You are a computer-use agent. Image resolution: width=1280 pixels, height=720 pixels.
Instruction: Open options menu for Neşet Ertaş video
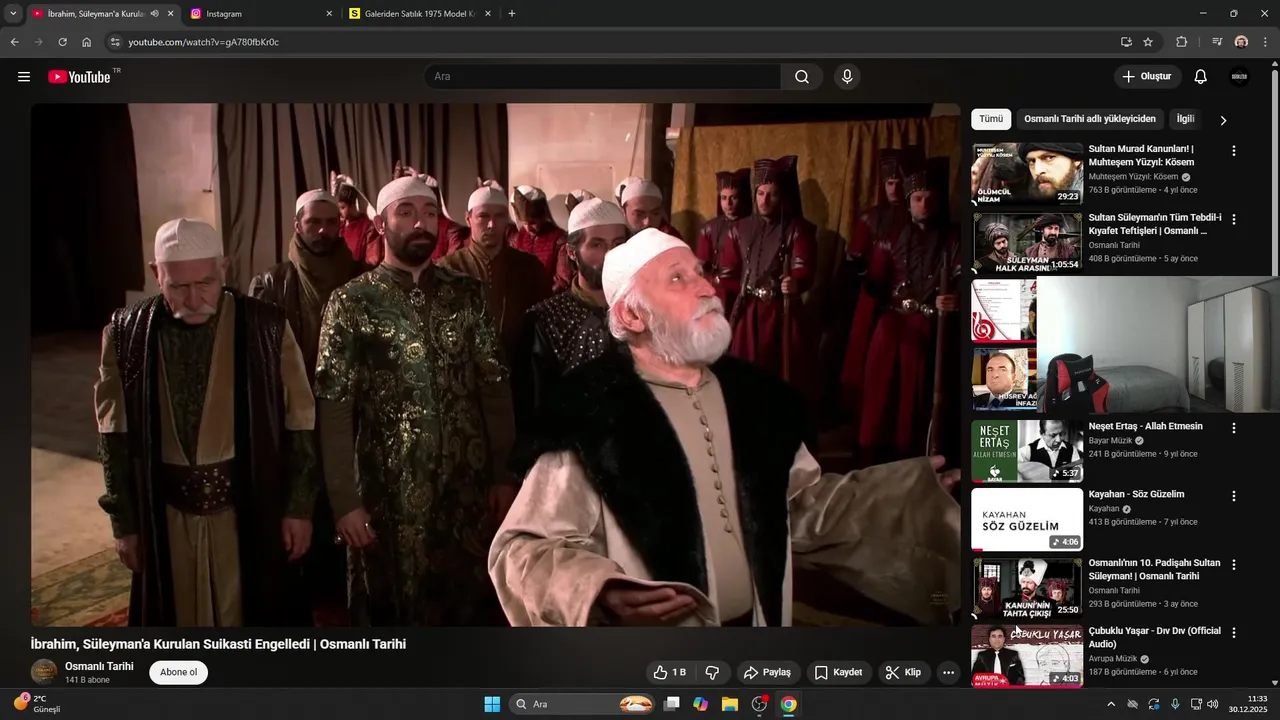[1233, 428]
